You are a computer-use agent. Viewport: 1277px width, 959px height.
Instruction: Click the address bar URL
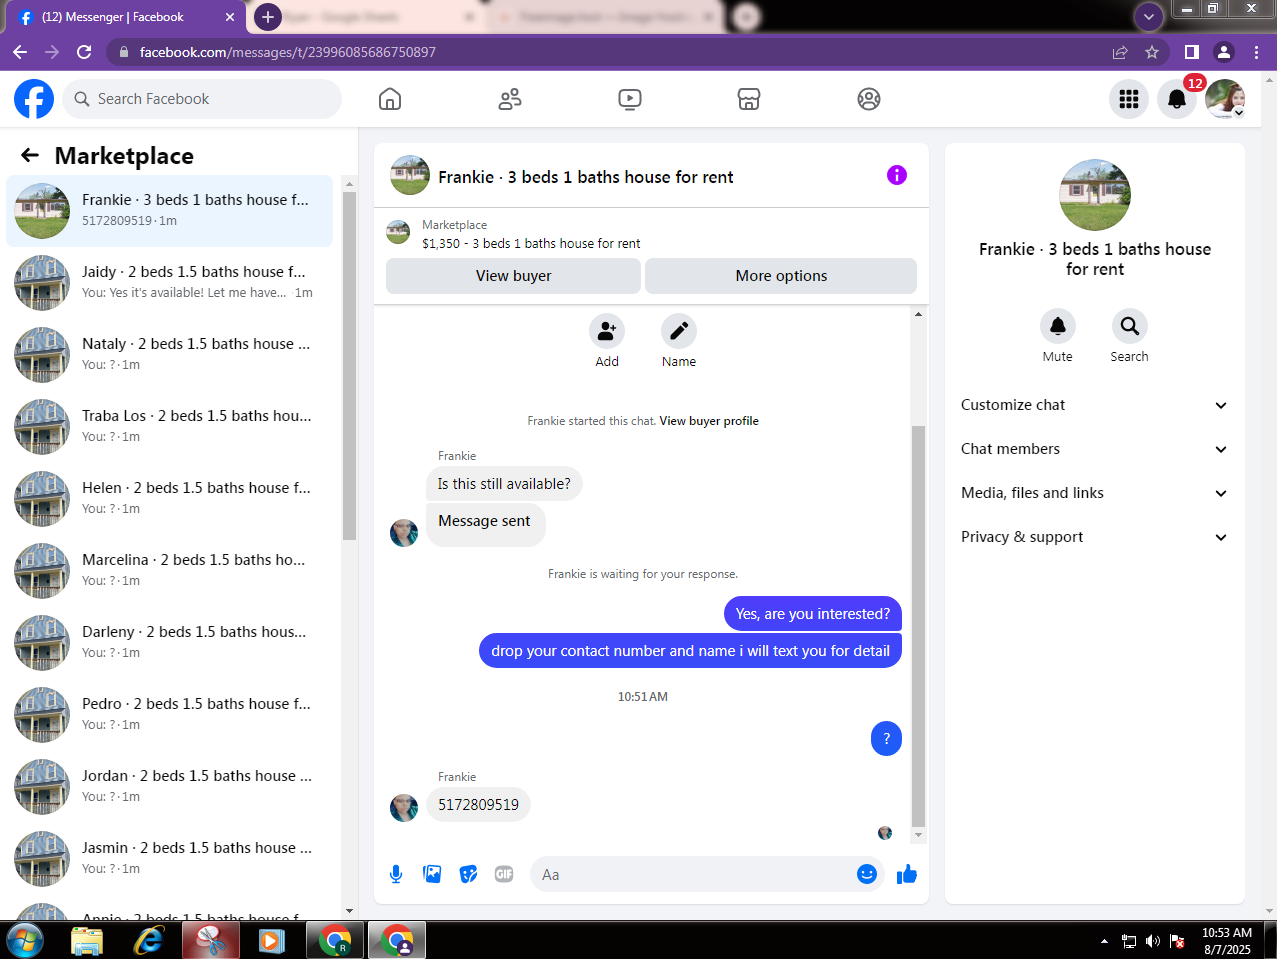coord(288,52)
